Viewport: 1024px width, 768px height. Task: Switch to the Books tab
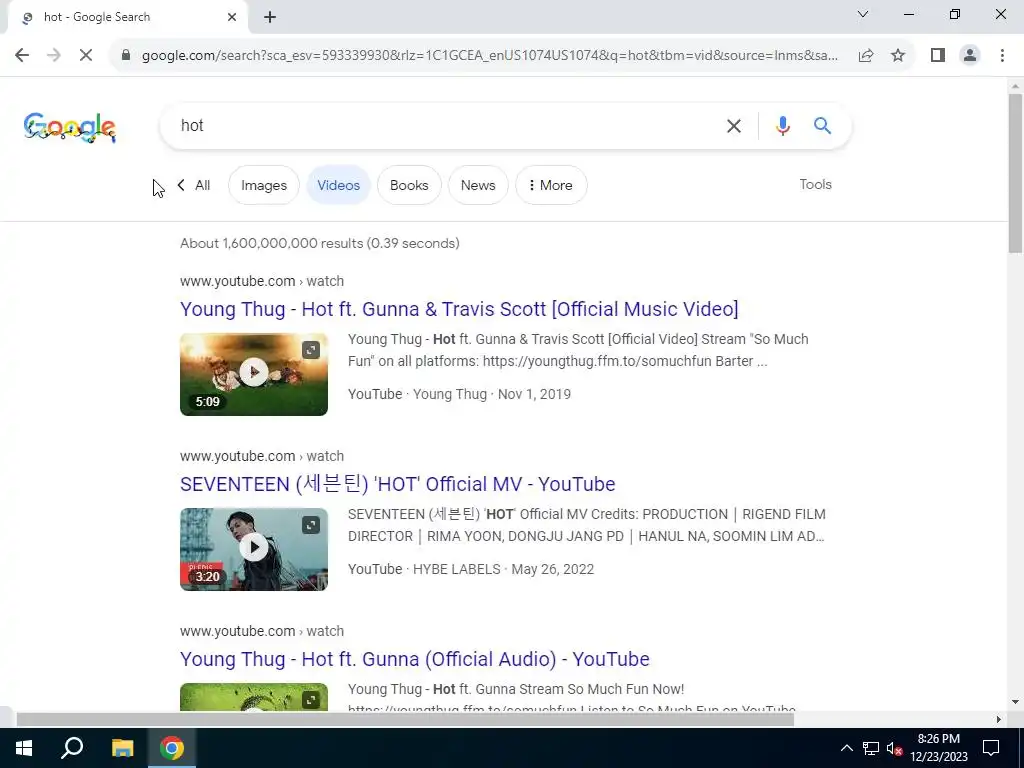pos(409,185)
